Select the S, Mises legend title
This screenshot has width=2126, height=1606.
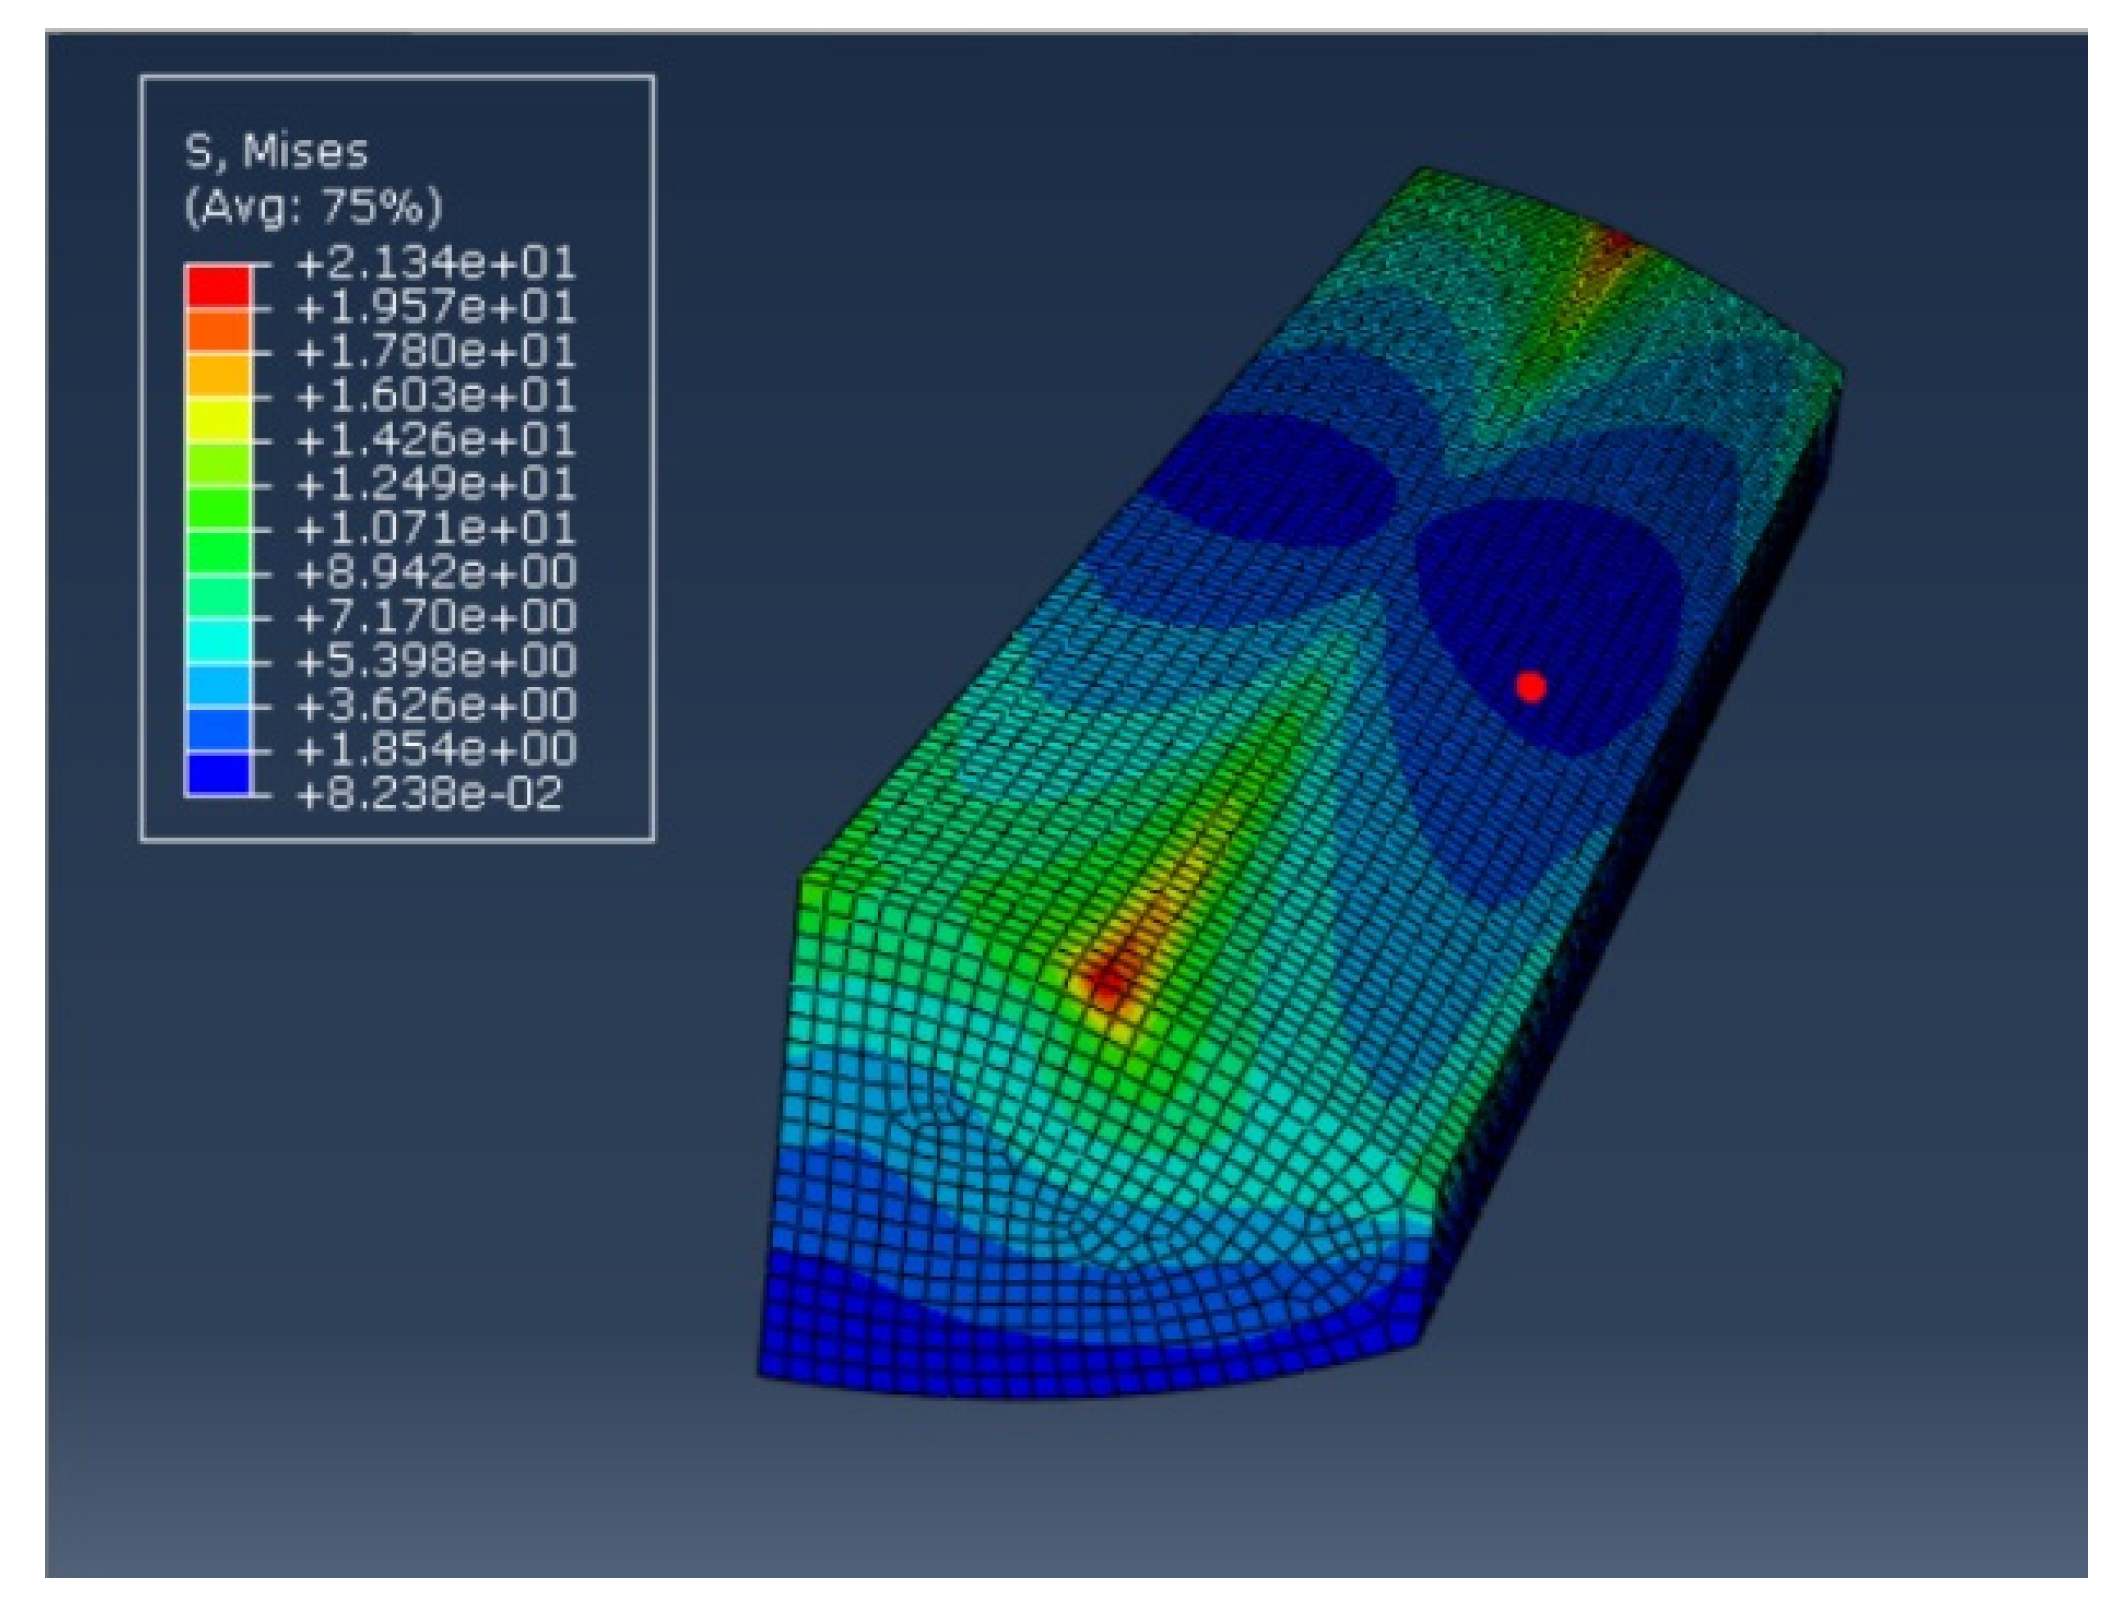click(x=276, y=152)
